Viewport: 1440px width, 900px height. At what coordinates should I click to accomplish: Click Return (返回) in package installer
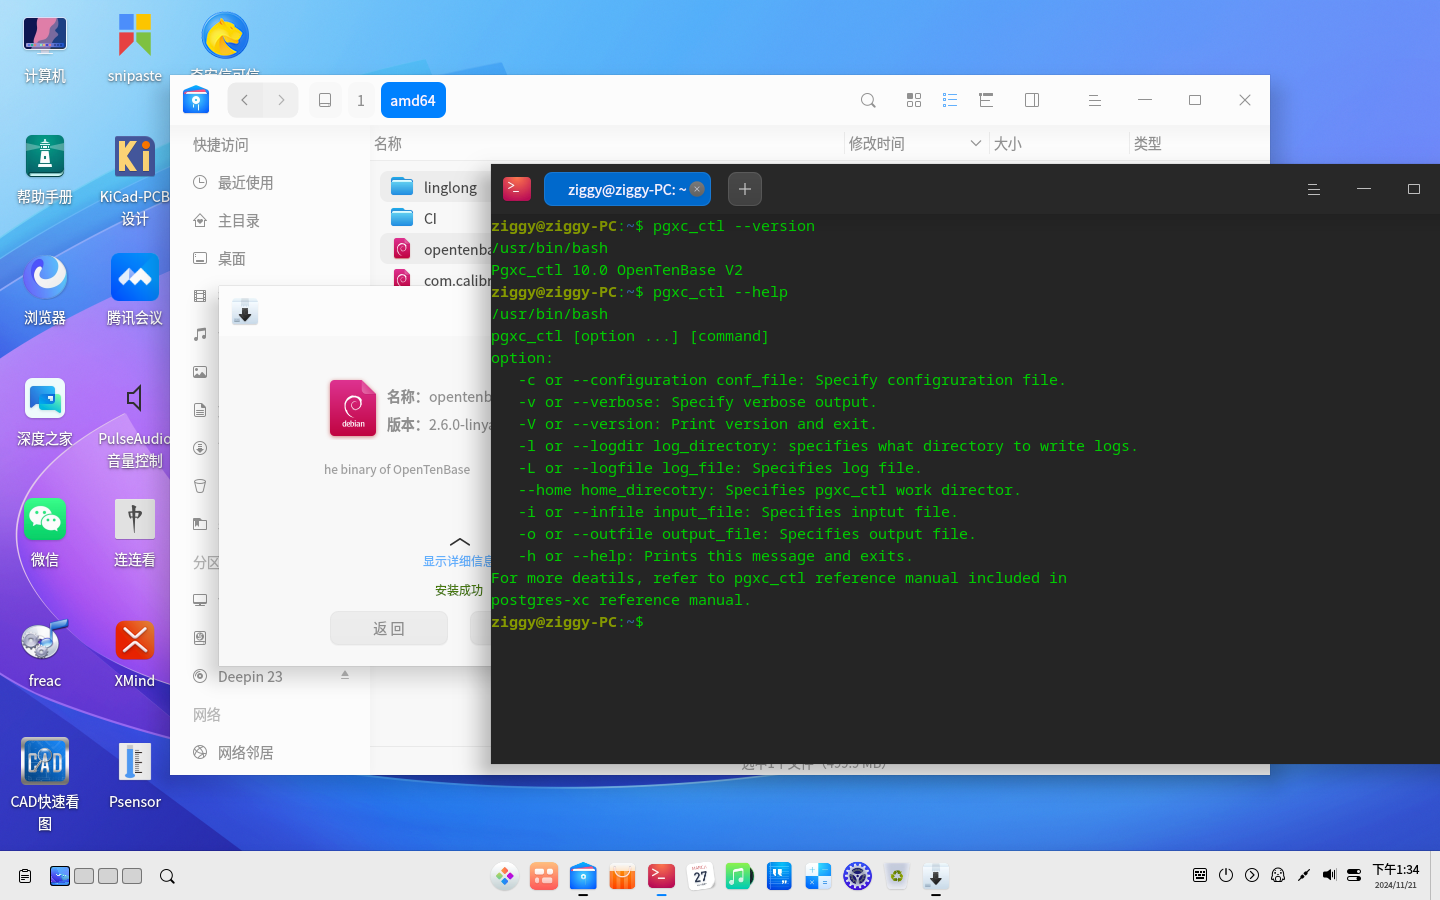click(389, 629)
